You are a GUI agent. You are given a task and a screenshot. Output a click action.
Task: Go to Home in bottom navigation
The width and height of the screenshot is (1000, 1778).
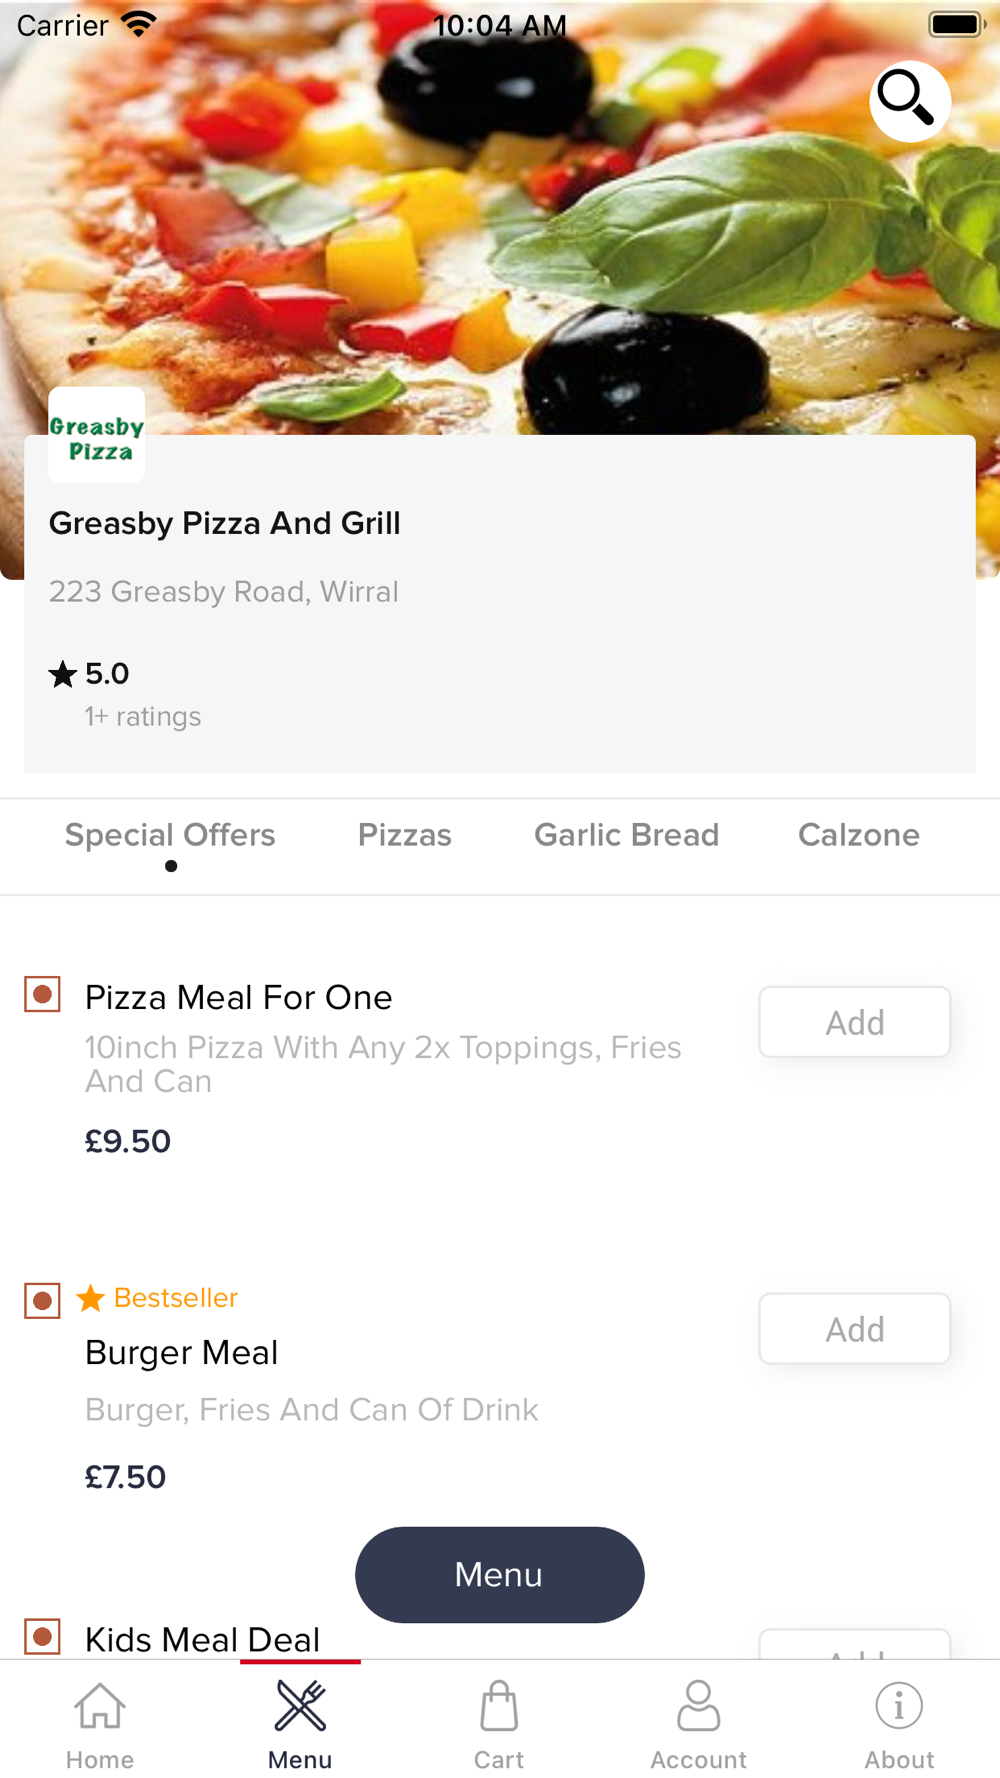100,1722
